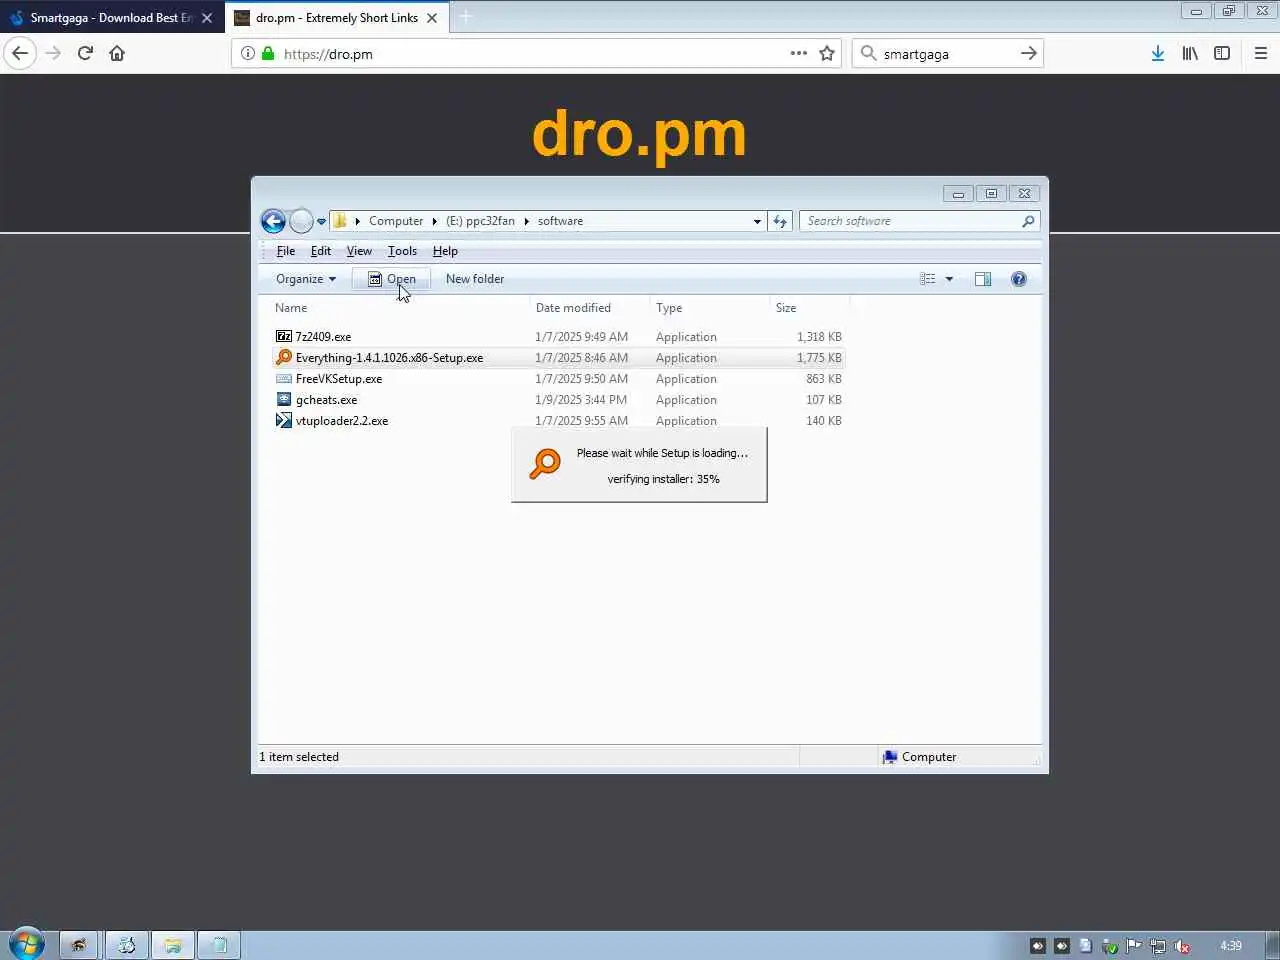Image resolution: width=1280 pixels, height=960 pixels.
Task: Open the Firefox downloads panel
Action: point(1157,54)
